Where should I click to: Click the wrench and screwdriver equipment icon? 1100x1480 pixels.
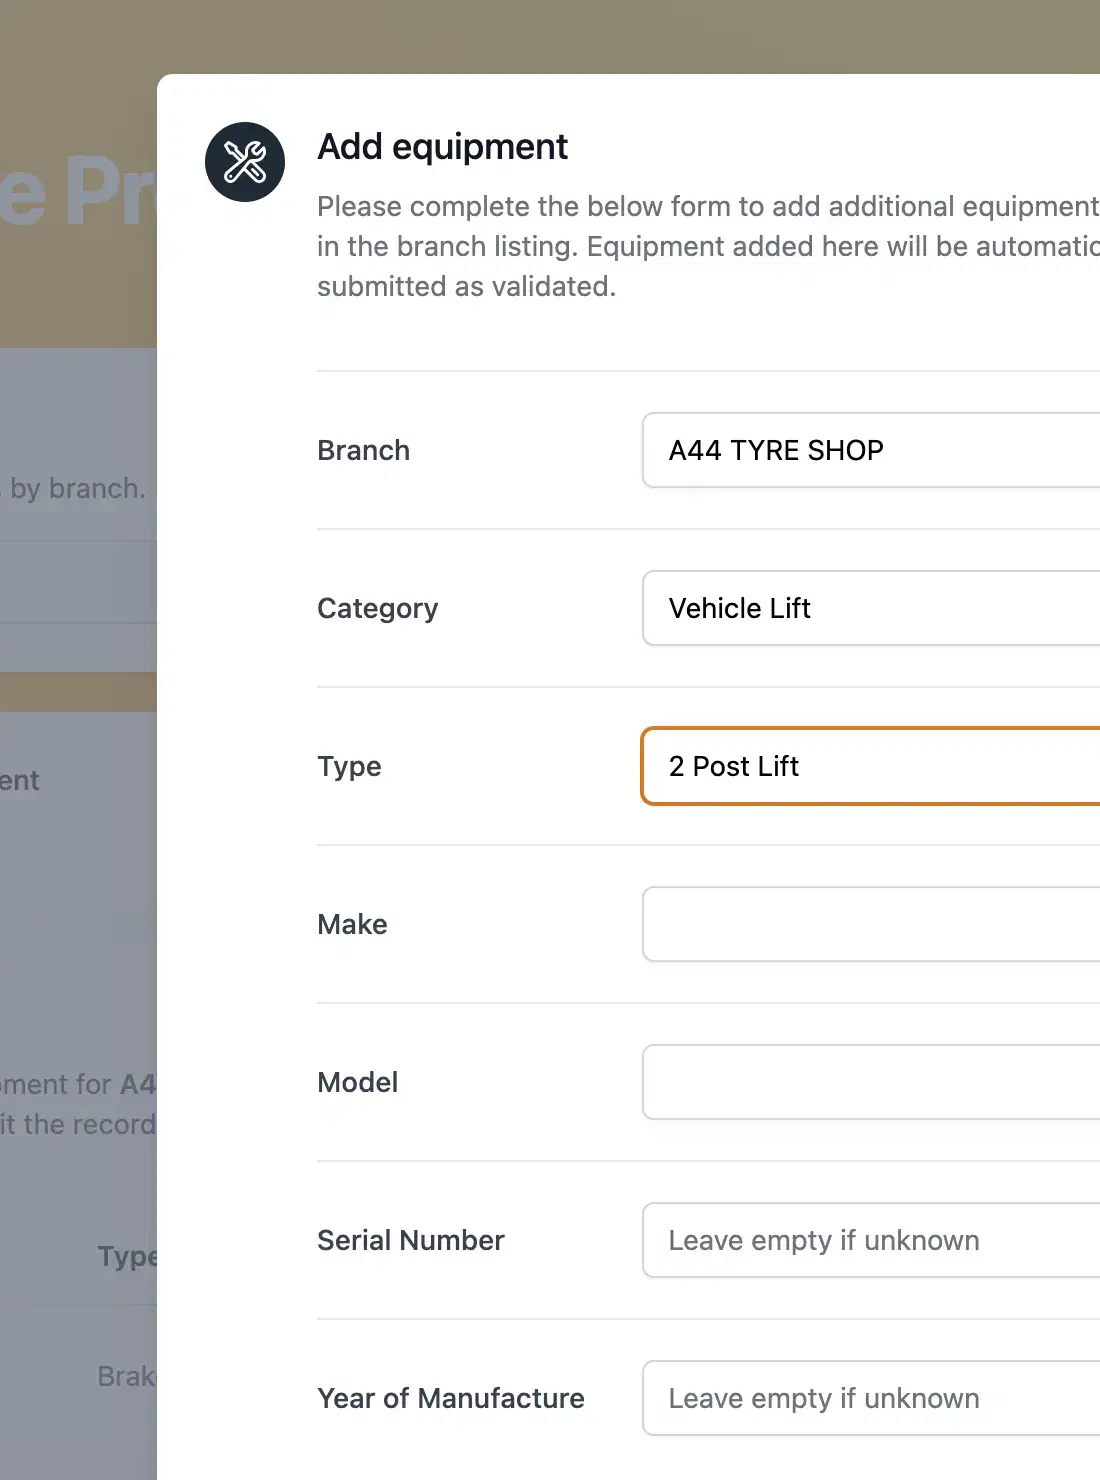coord(245,162)
